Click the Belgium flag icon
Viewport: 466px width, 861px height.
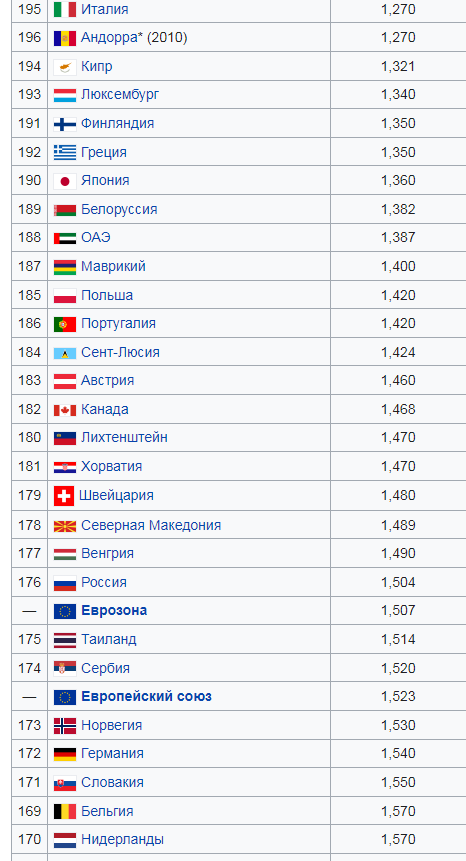coord(65,812)
